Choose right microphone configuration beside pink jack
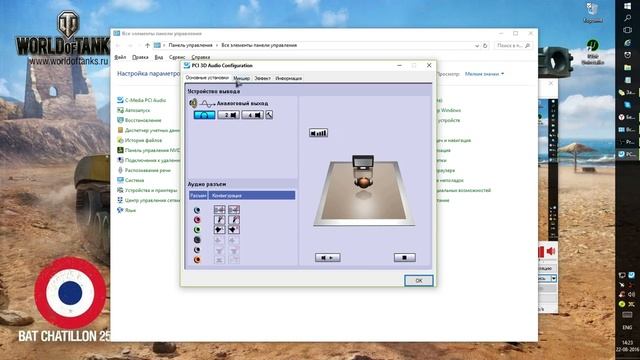 point(234,220)
